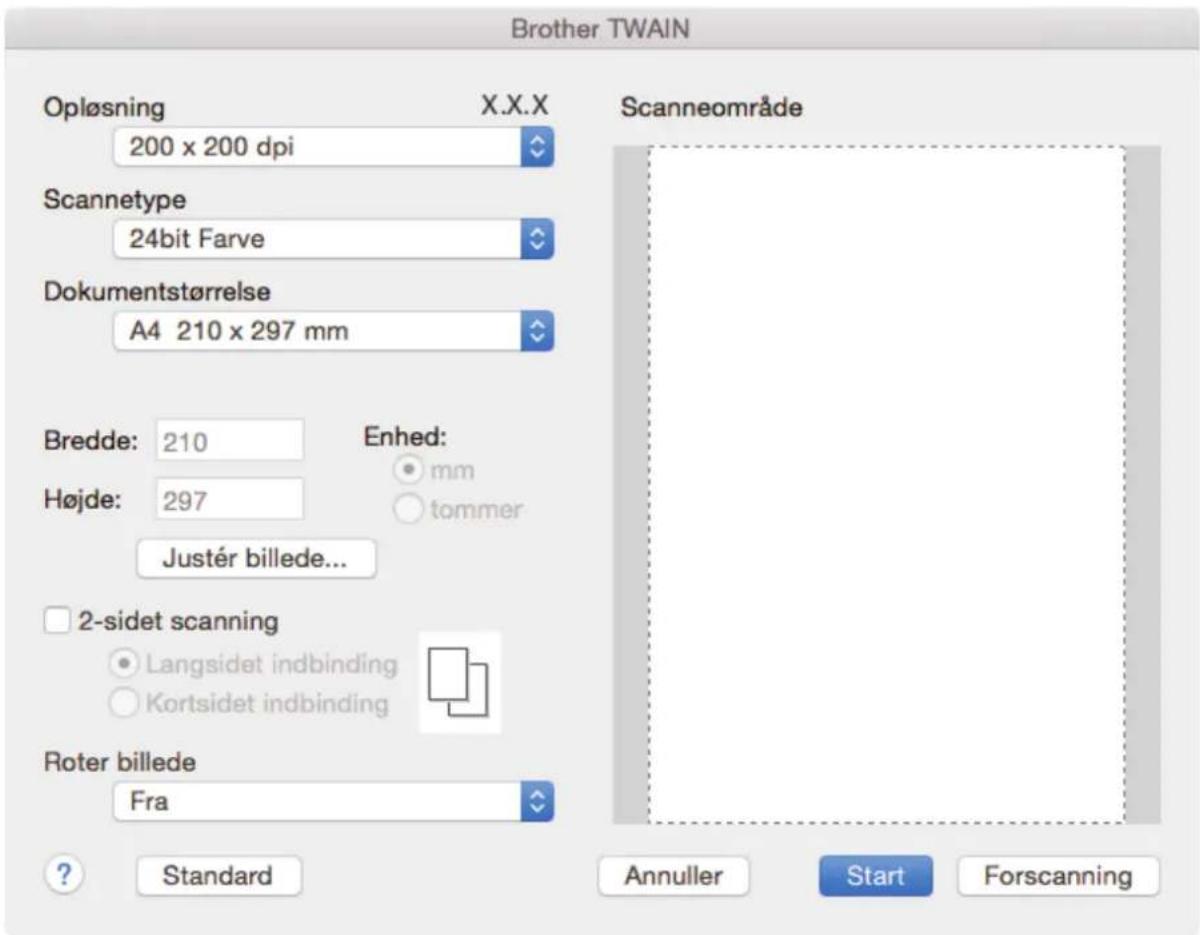Image resolution: width=1200 pixels, height=935 pixels.
Task: Enable 2-sidet scanning checkbox
Action: coord(57,621)
